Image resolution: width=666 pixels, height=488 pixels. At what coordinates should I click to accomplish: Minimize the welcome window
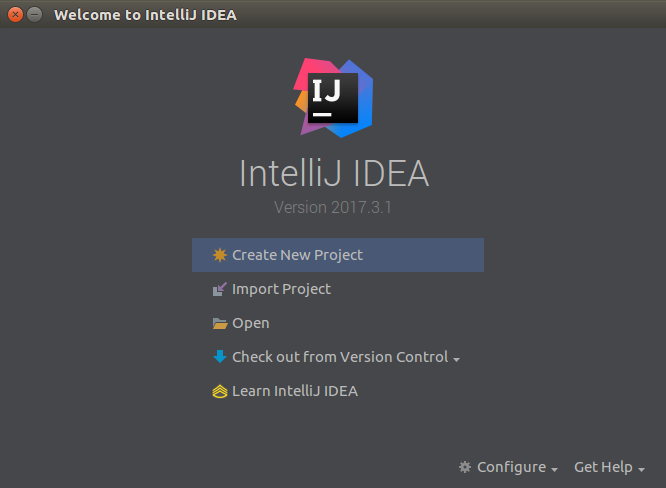pos(34,14)
